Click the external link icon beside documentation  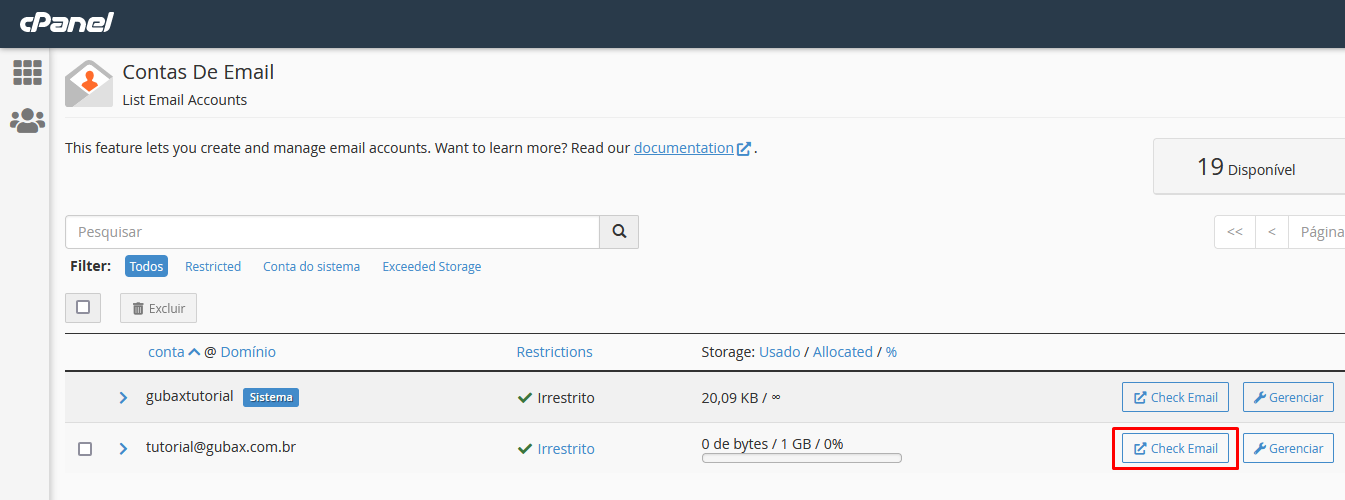pyautogui.click(x=744, y=149)
